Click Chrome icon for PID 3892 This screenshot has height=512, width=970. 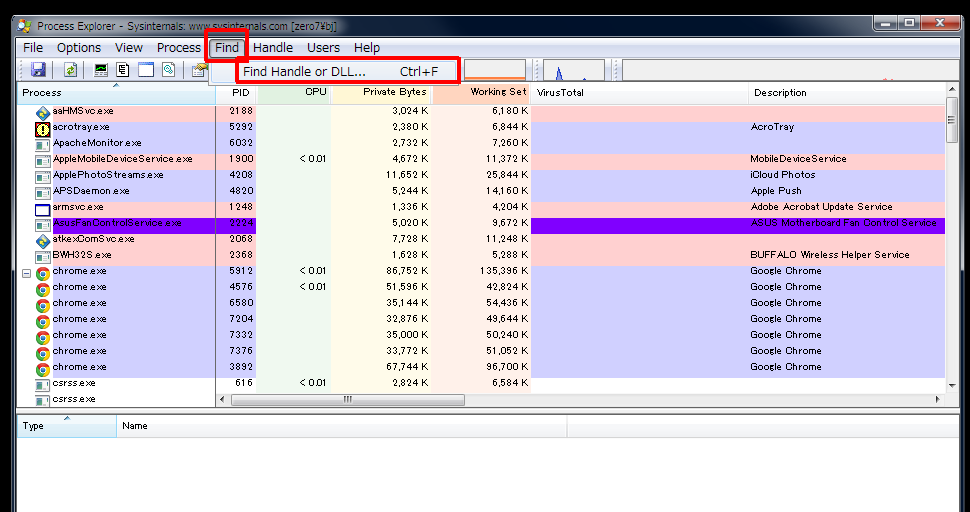43,370
